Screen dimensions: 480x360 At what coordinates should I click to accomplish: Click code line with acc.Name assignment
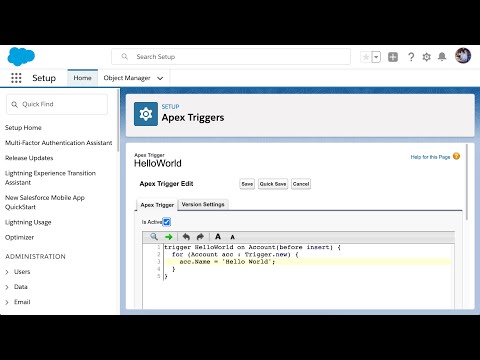[227, 262]
